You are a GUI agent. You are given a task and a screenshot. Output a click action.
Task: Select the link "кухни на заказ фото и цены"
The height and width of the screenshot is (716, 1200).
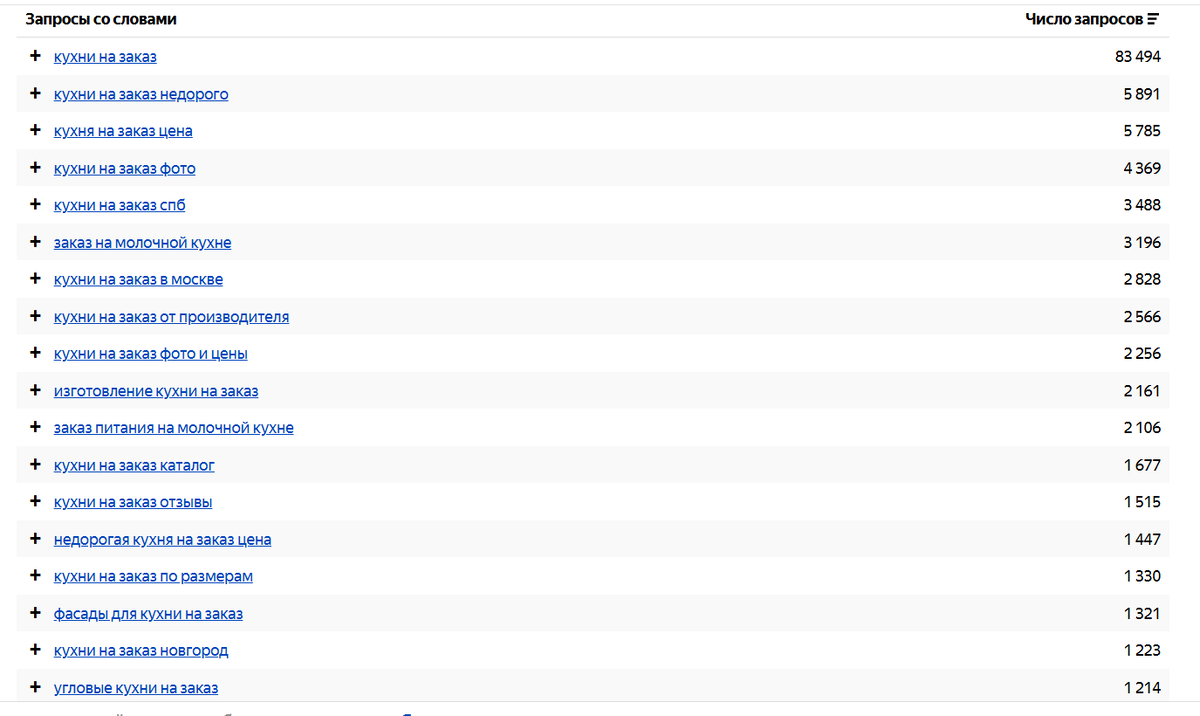(151, 354)
